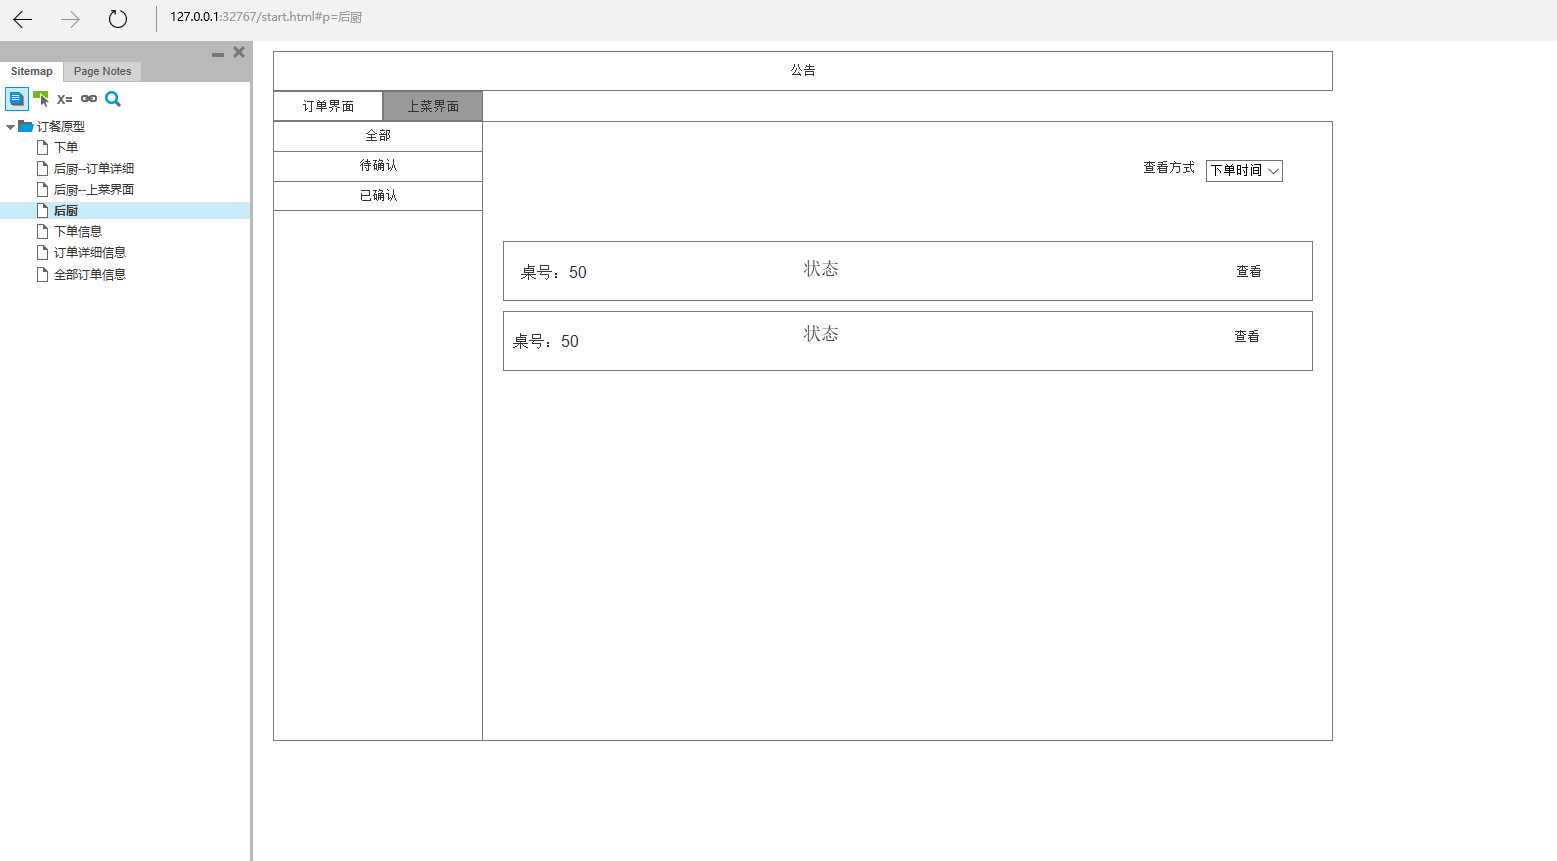This screenshot has height=861, width=1557.
Task: Click the 订餐原型 folder icon
Action: coord(26,126)
